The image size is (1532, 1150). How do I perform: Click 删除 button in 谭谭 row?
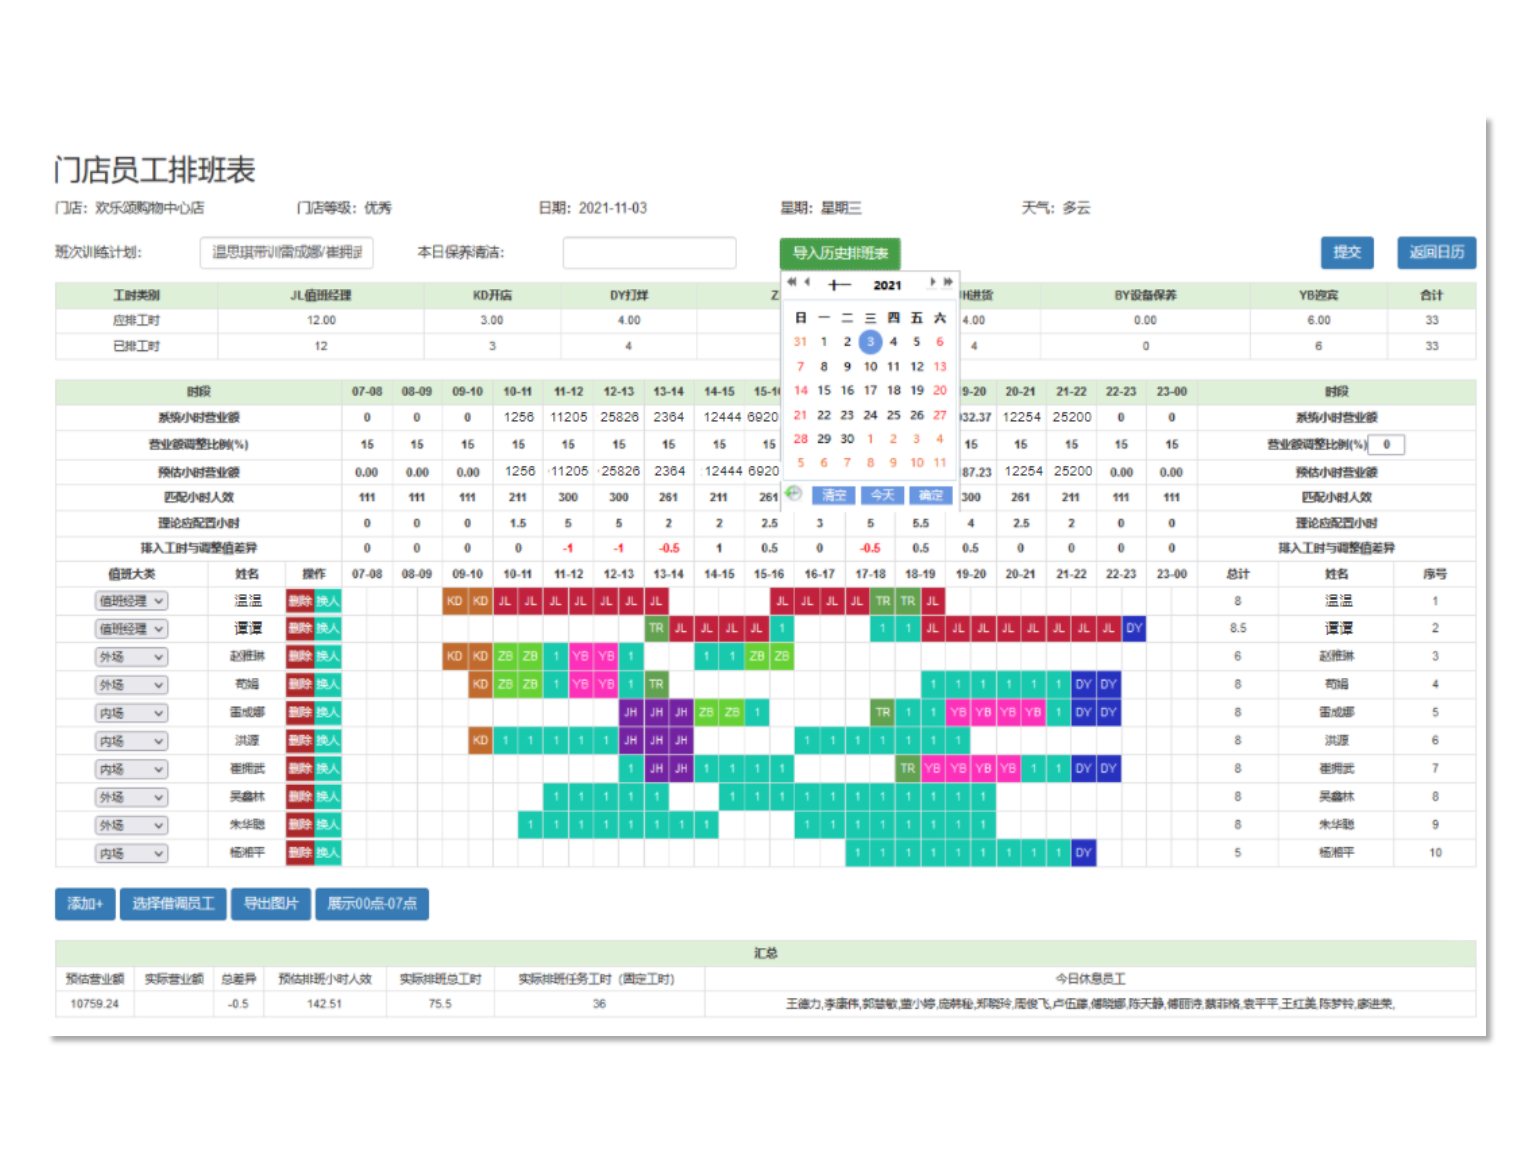click(x=300, y=629)
